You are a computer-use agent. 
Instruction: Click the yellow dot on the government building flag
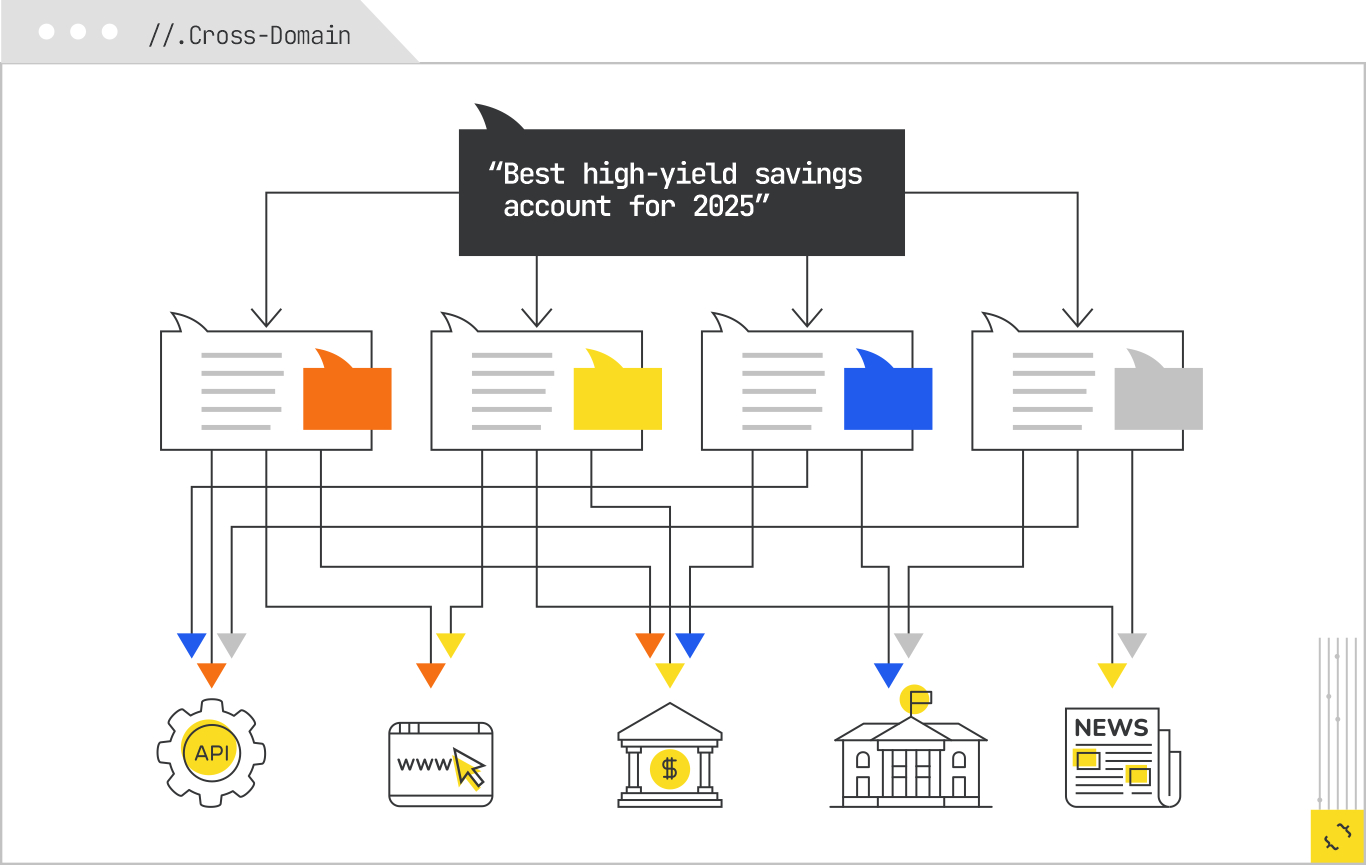click(x=912, y=698)
